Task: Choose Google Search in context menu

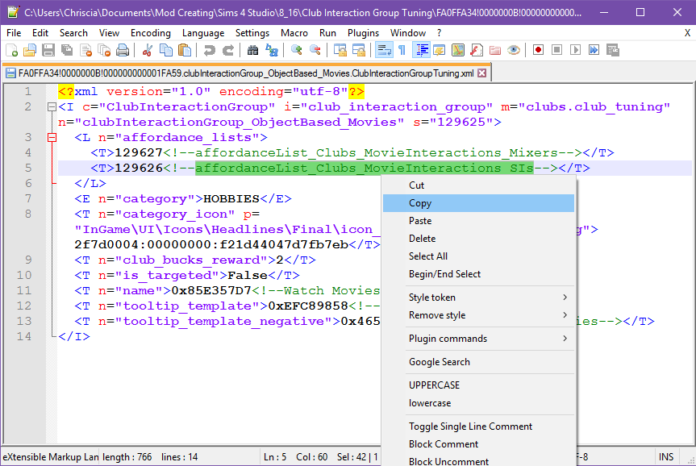Action: point(439,362)
